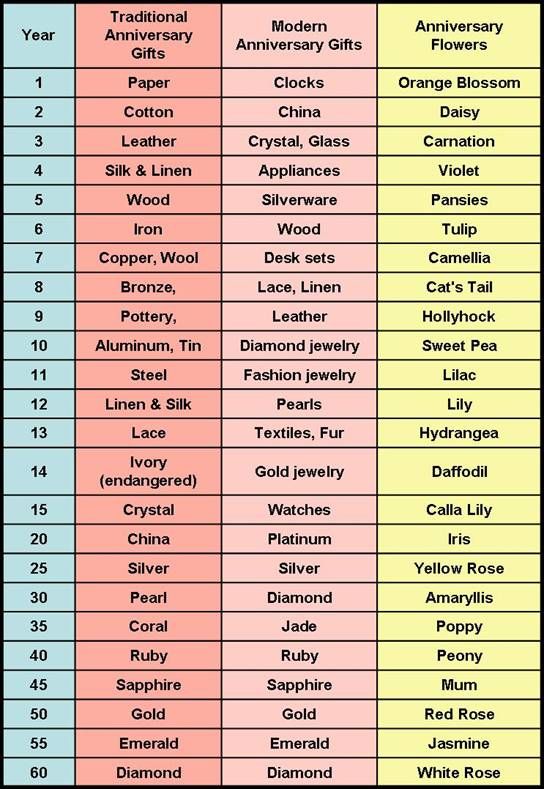
Task: Select the Calla Lily flower cell
Action: tap(458, 510)
